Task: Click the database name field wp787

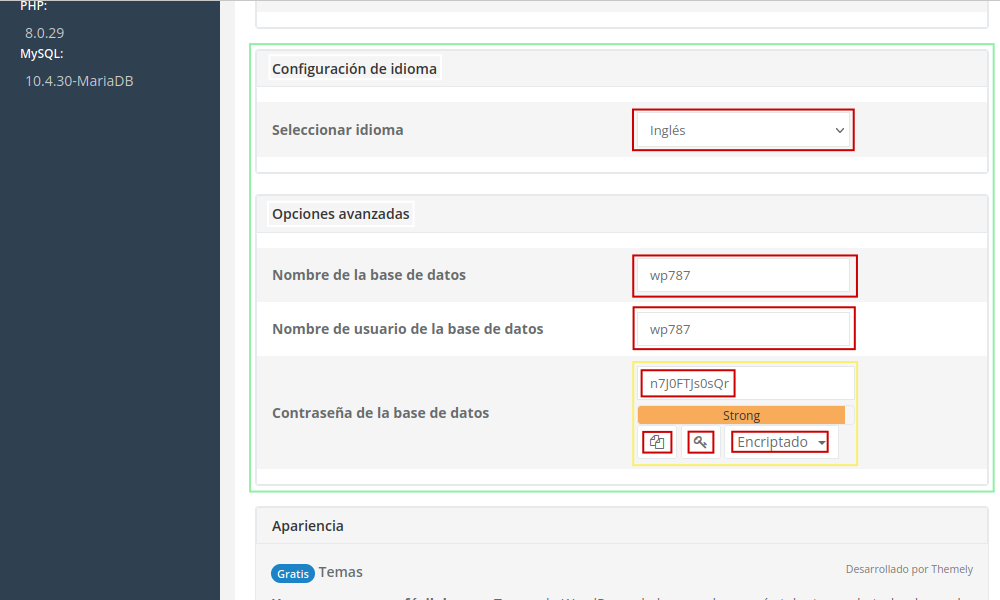Action: tap(744, 276)
